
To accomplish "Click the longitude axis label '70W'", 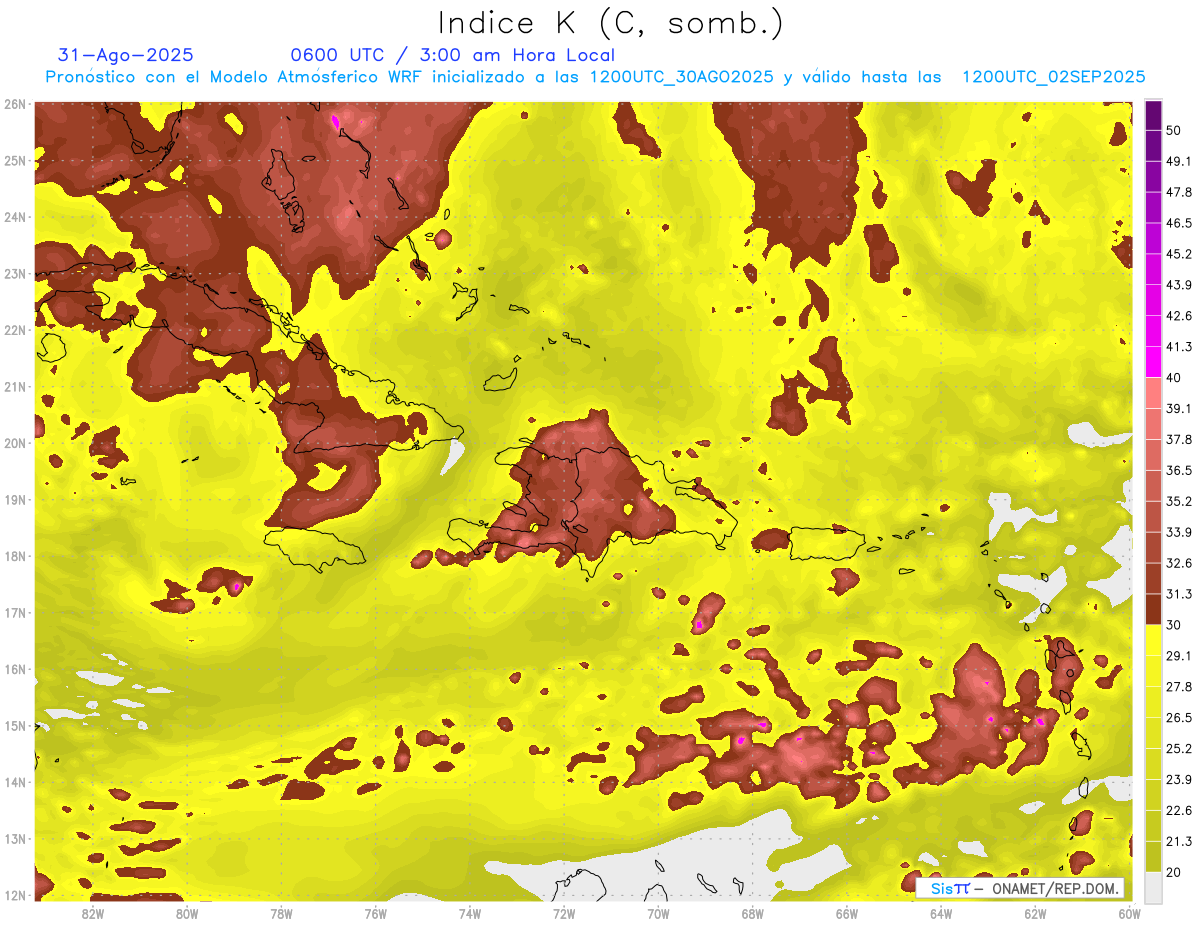I will [x=658, y=913].
